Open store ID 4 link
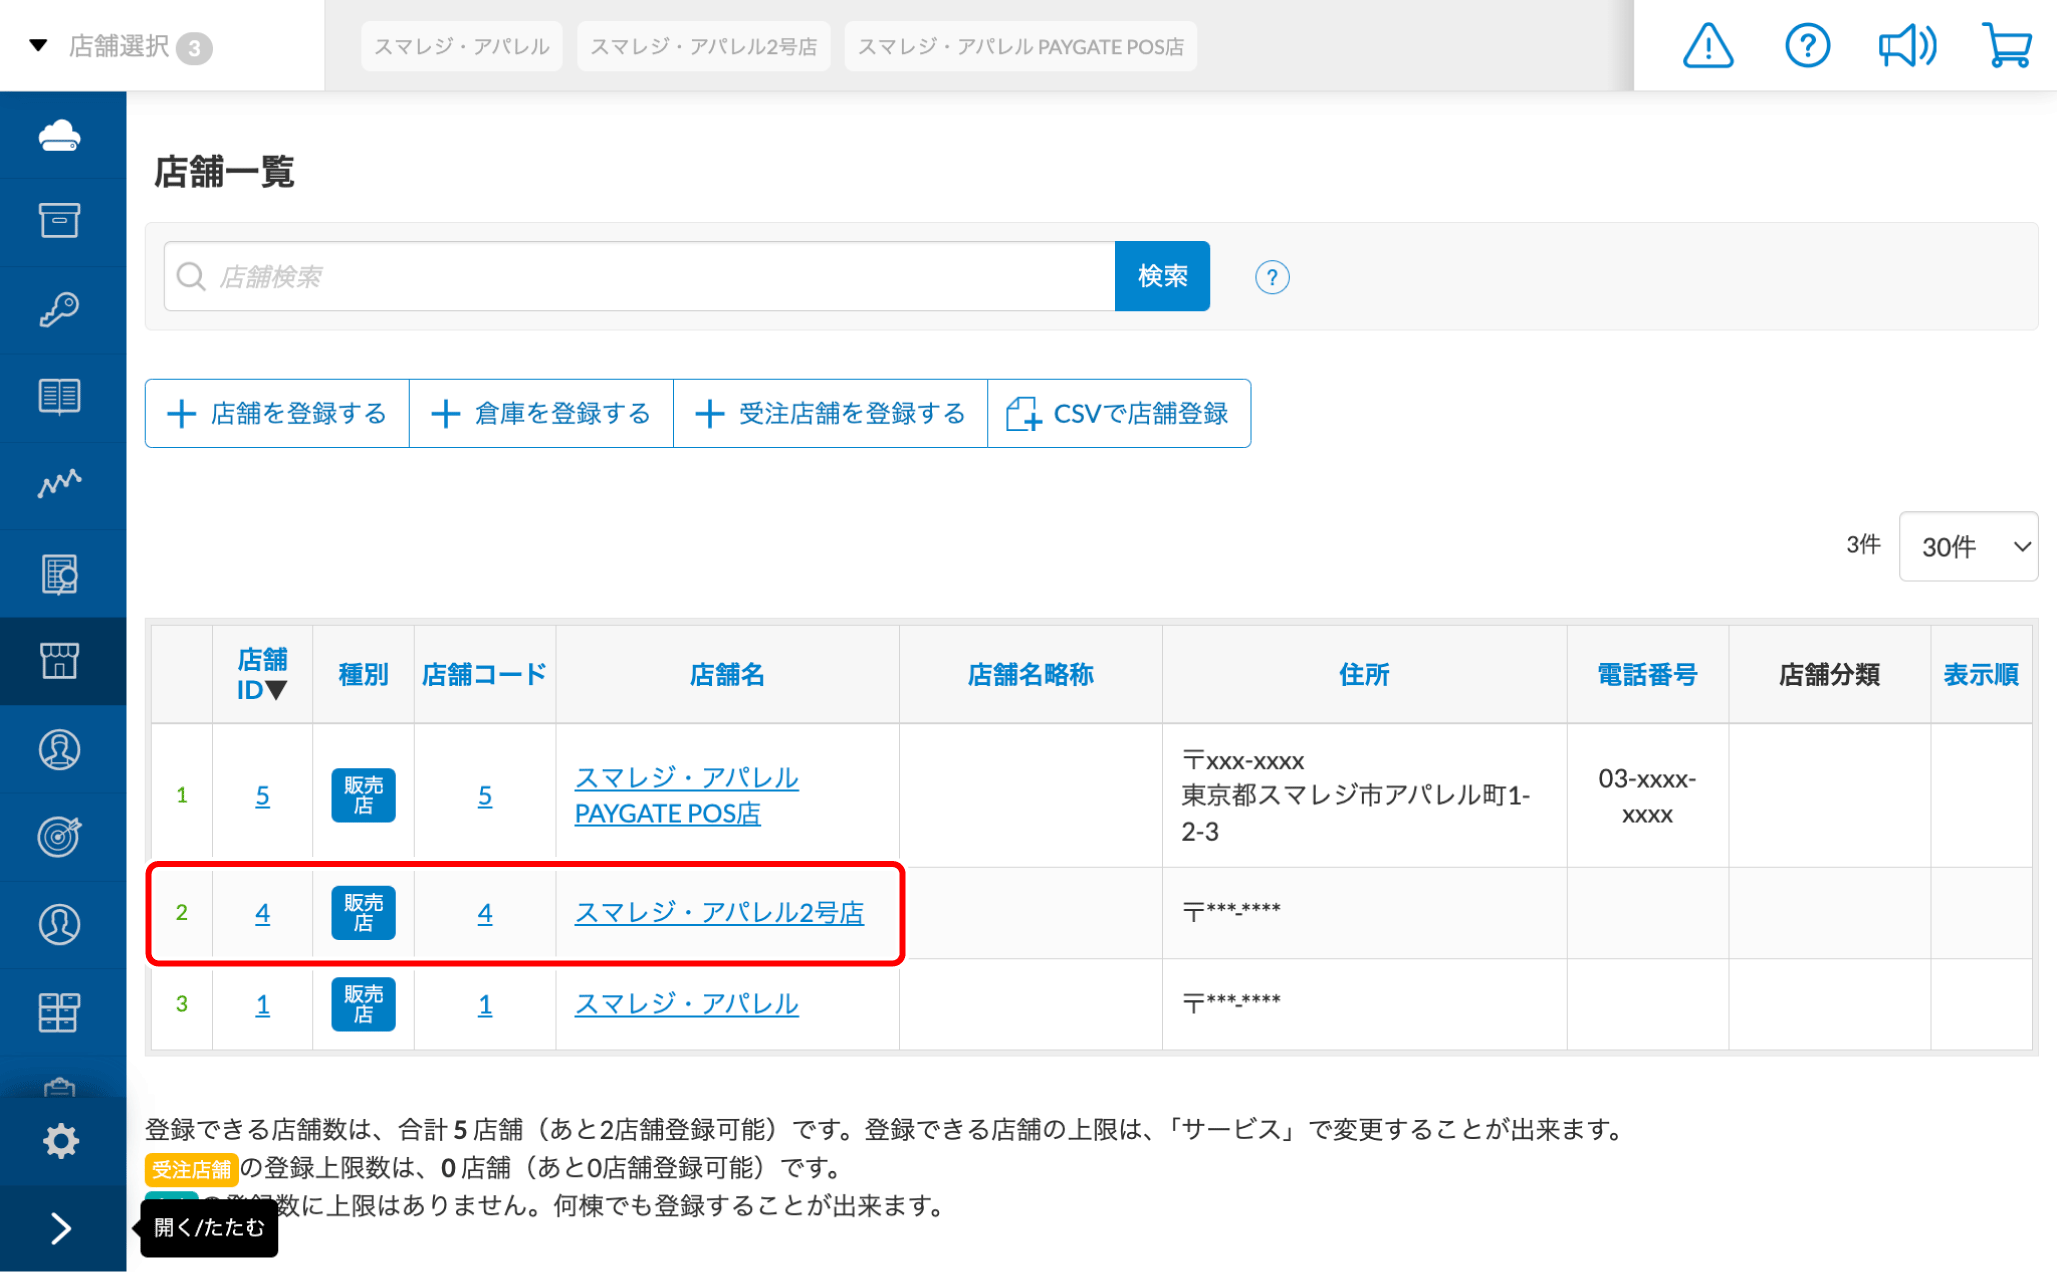2057x1272 pixels. pos(262,912)
